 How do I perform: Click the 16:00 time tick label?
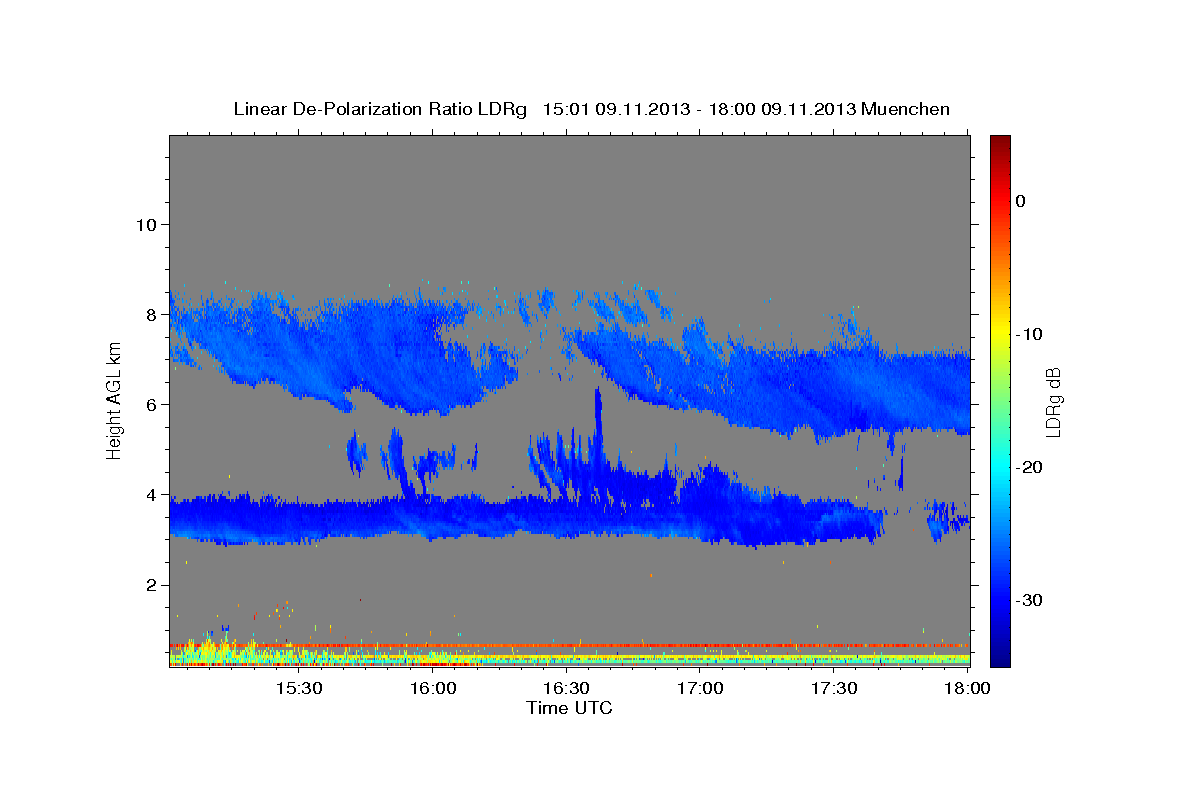pyautogui.click(x=432, y=689)
